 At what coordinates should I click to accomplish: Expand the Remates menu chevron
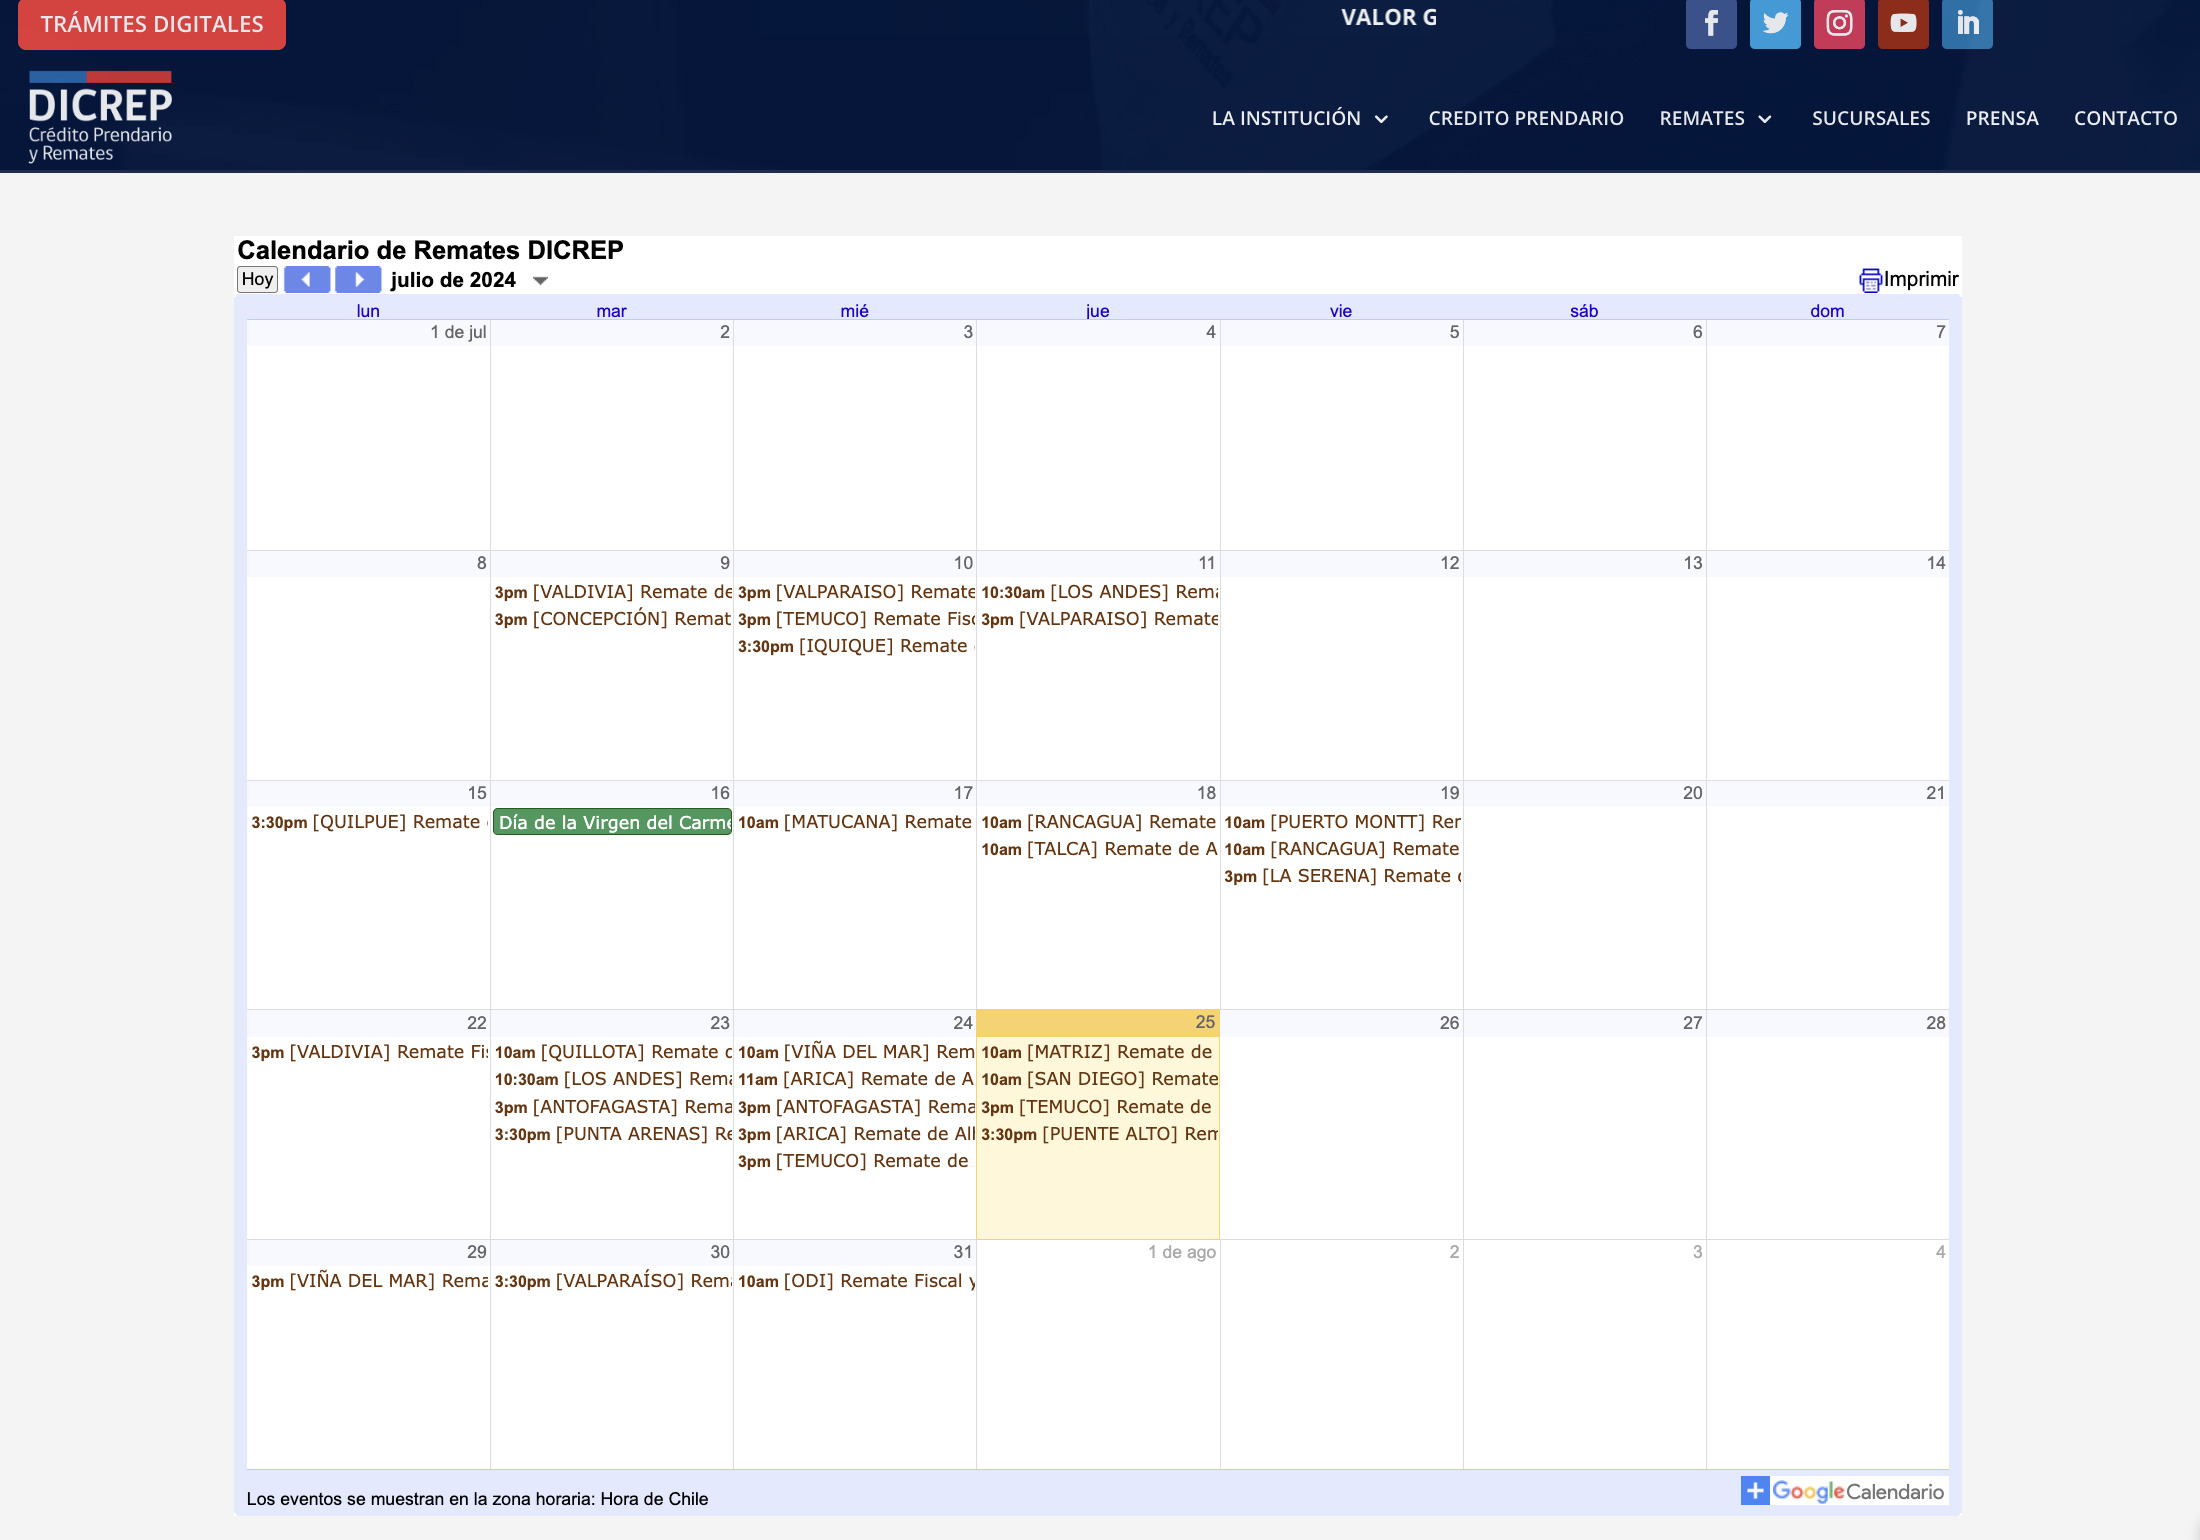pyautogui.click(x=1765, y=120)
